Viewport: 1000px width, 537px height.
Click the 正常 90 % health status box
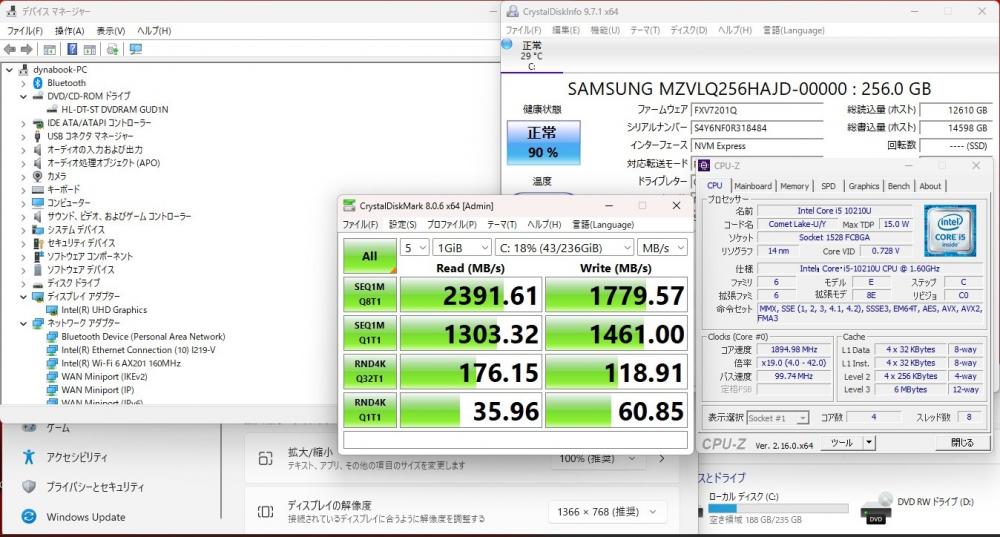[x=543, y=142]
